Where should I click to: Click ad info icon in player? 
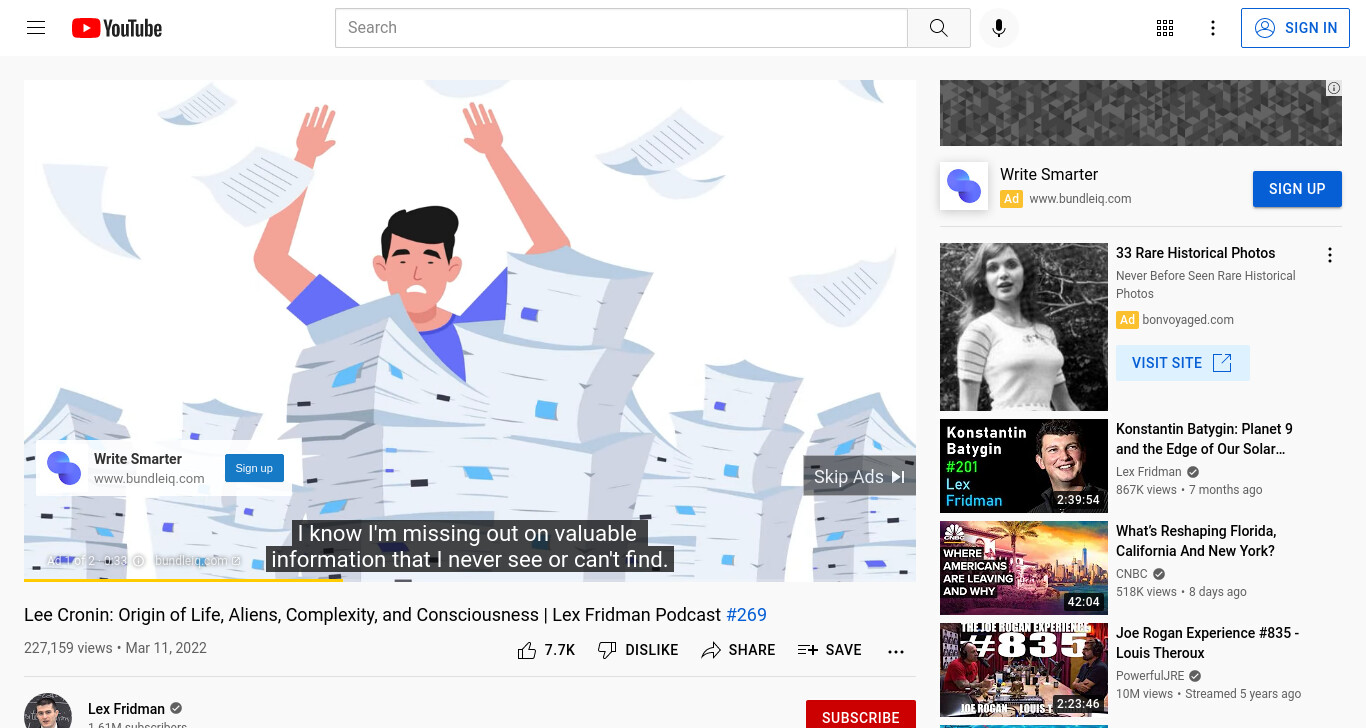pyautogui.click(x=139, y=561)
